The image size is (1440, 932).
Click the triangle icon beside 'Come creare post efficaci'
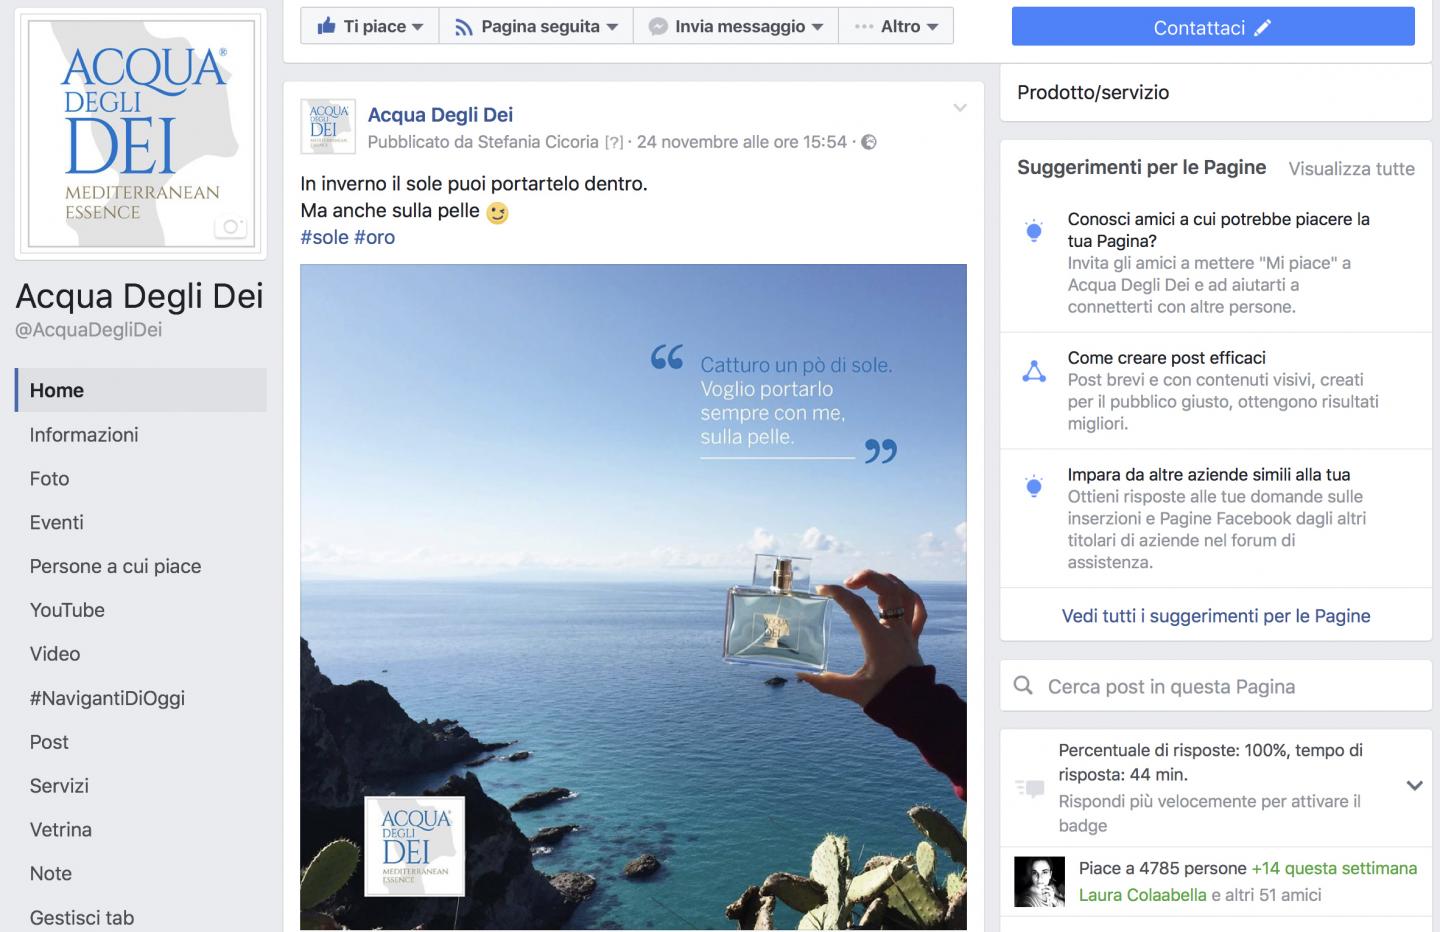click(x=1034, y=372)
